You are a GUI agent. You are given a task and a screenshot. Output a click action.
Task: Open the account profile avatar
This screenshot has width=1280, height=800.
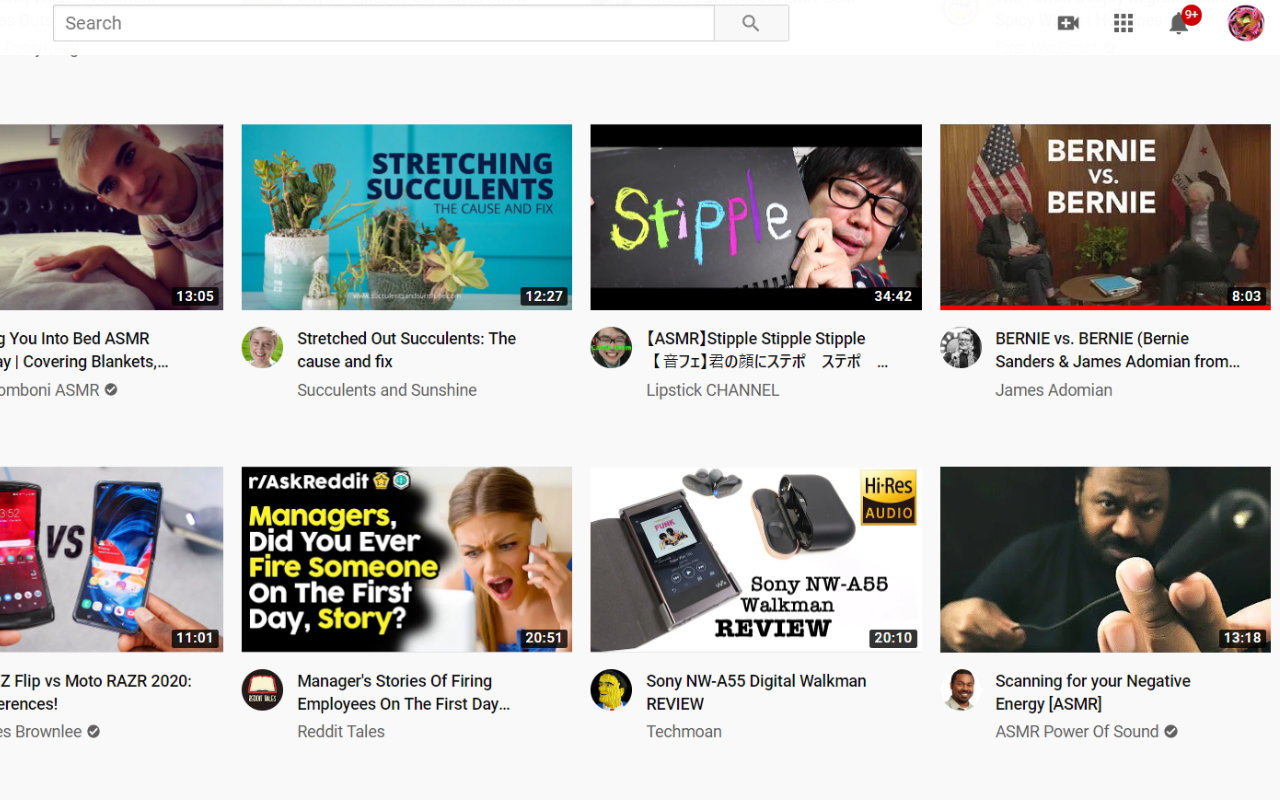[1246, 23]
